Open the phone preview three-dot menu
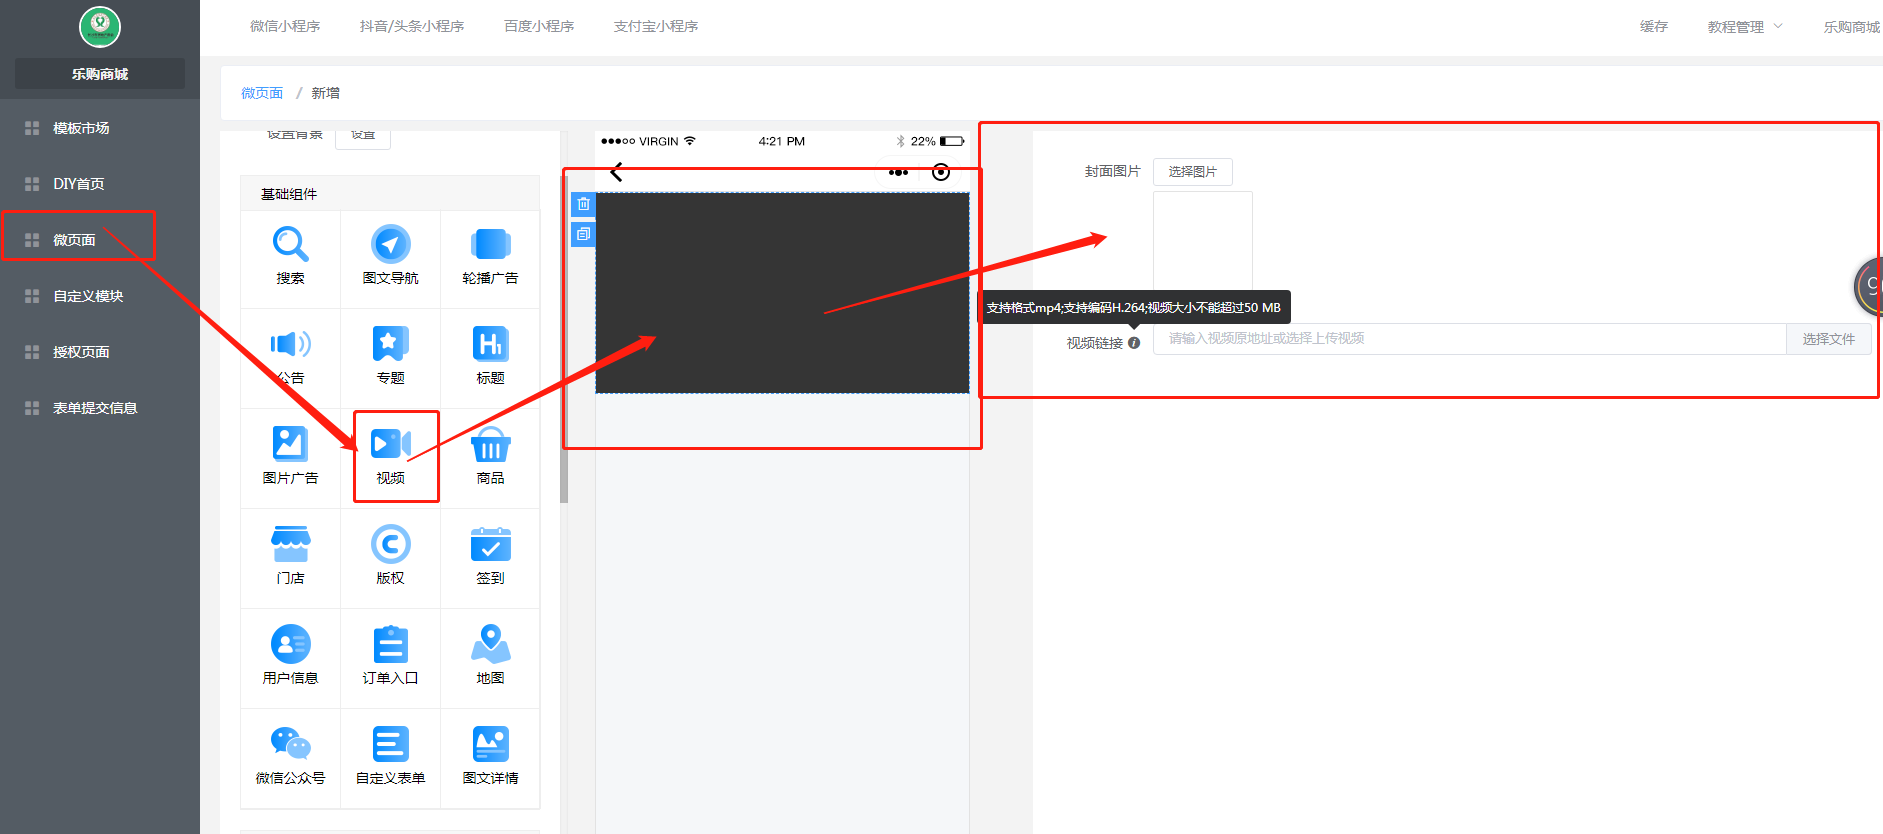This screenshot has height=834, width=1883. pyautogui.click(x=898, y=172)
